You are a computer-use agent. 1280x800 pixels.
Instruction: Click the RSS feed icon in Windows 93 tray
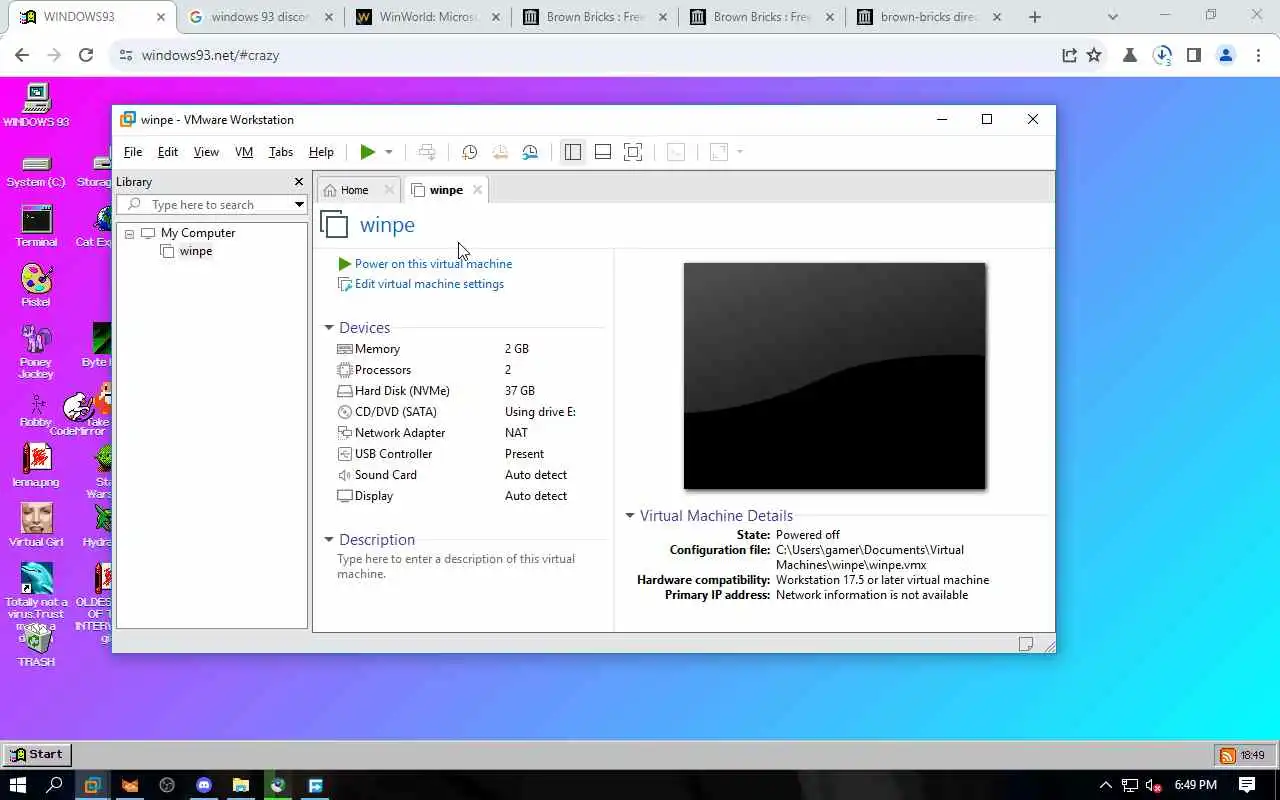pos(1227,756)
